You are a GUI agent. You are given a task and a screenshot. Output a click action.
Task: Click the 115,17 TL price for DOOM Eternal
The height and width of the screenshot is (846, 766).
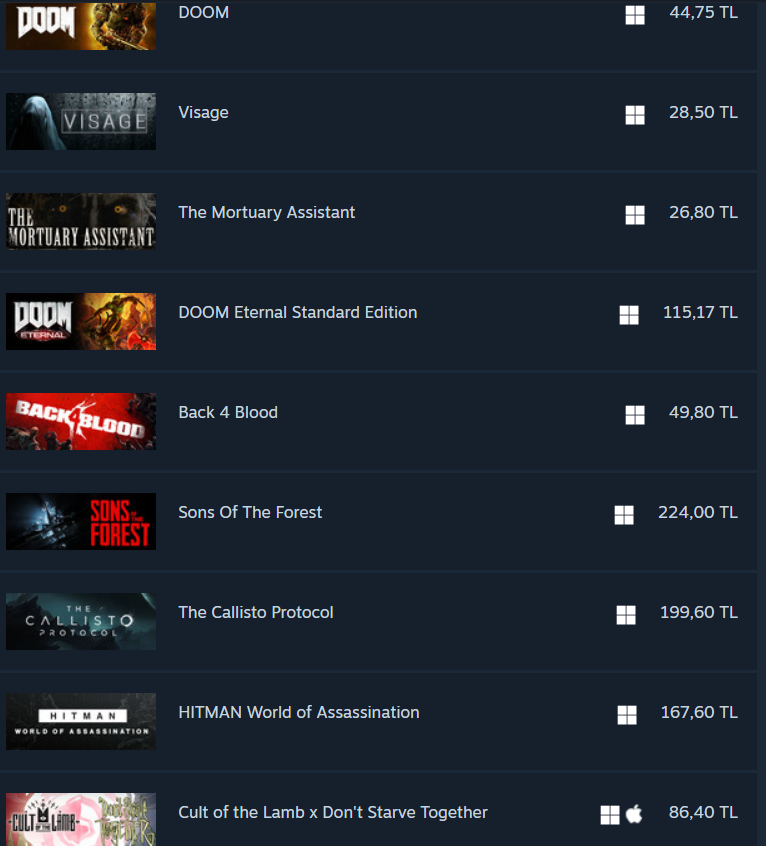pos(700,312)
